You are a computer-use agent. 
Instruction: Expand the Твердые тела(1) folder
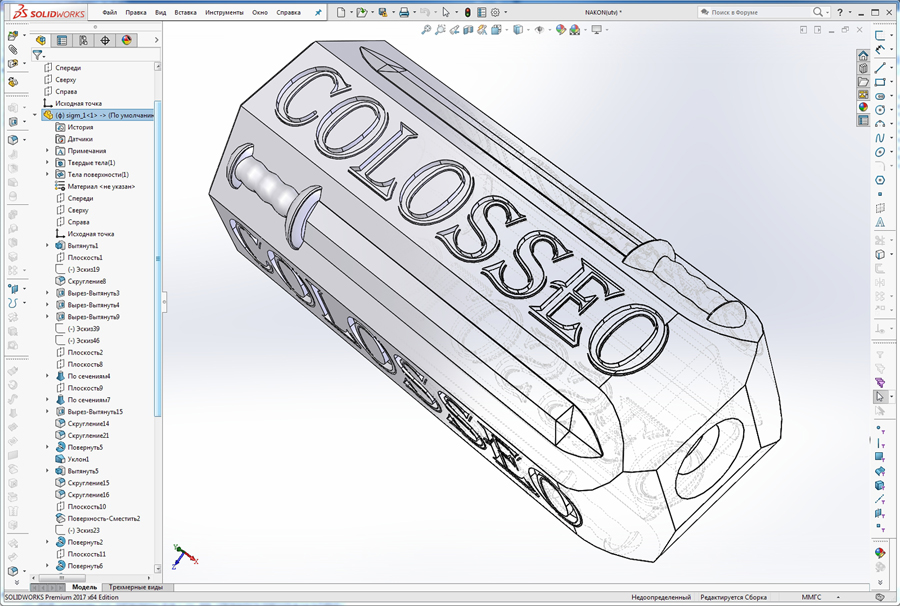tap(47, 163)
